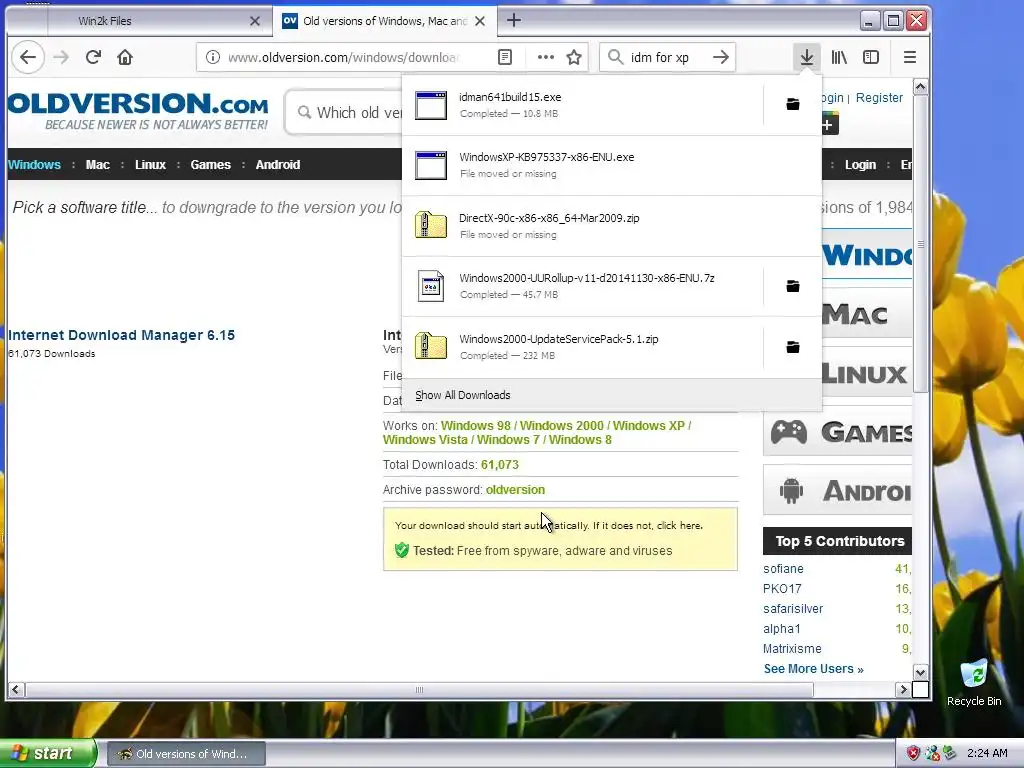The height and width of the screenshot is (768, 1024).
Task: Open the Mac sidebar category button
Action: click(x=866, y=315)
